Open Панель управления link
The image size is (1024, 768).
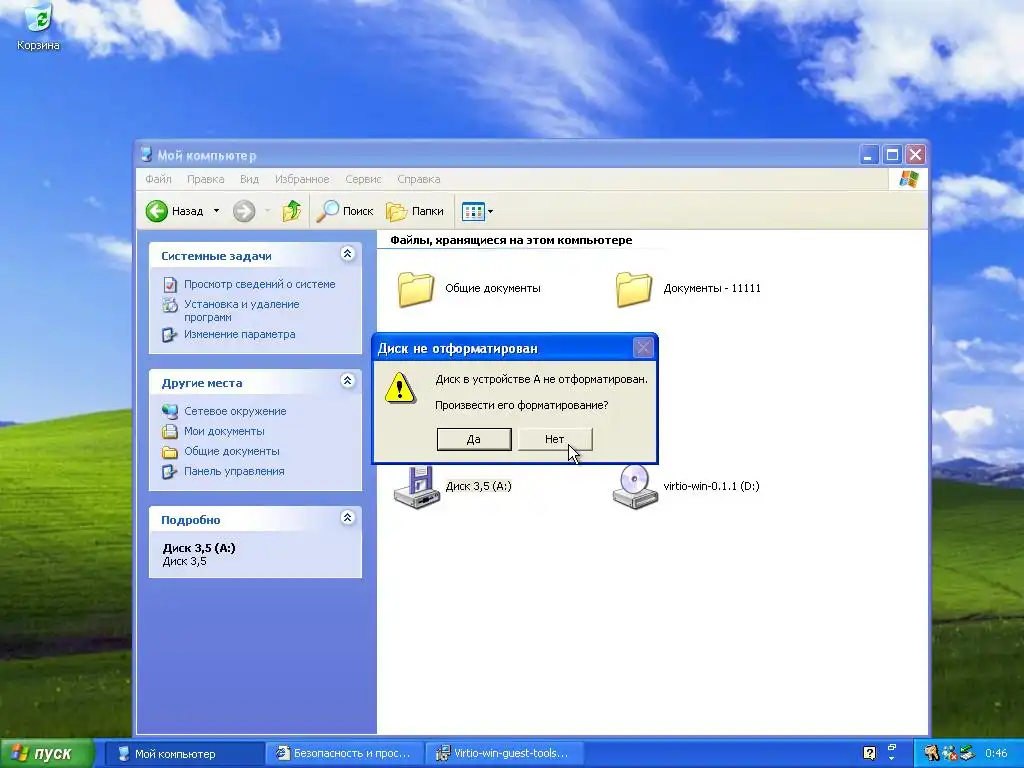pyautogui.click(x=234, y=471)
